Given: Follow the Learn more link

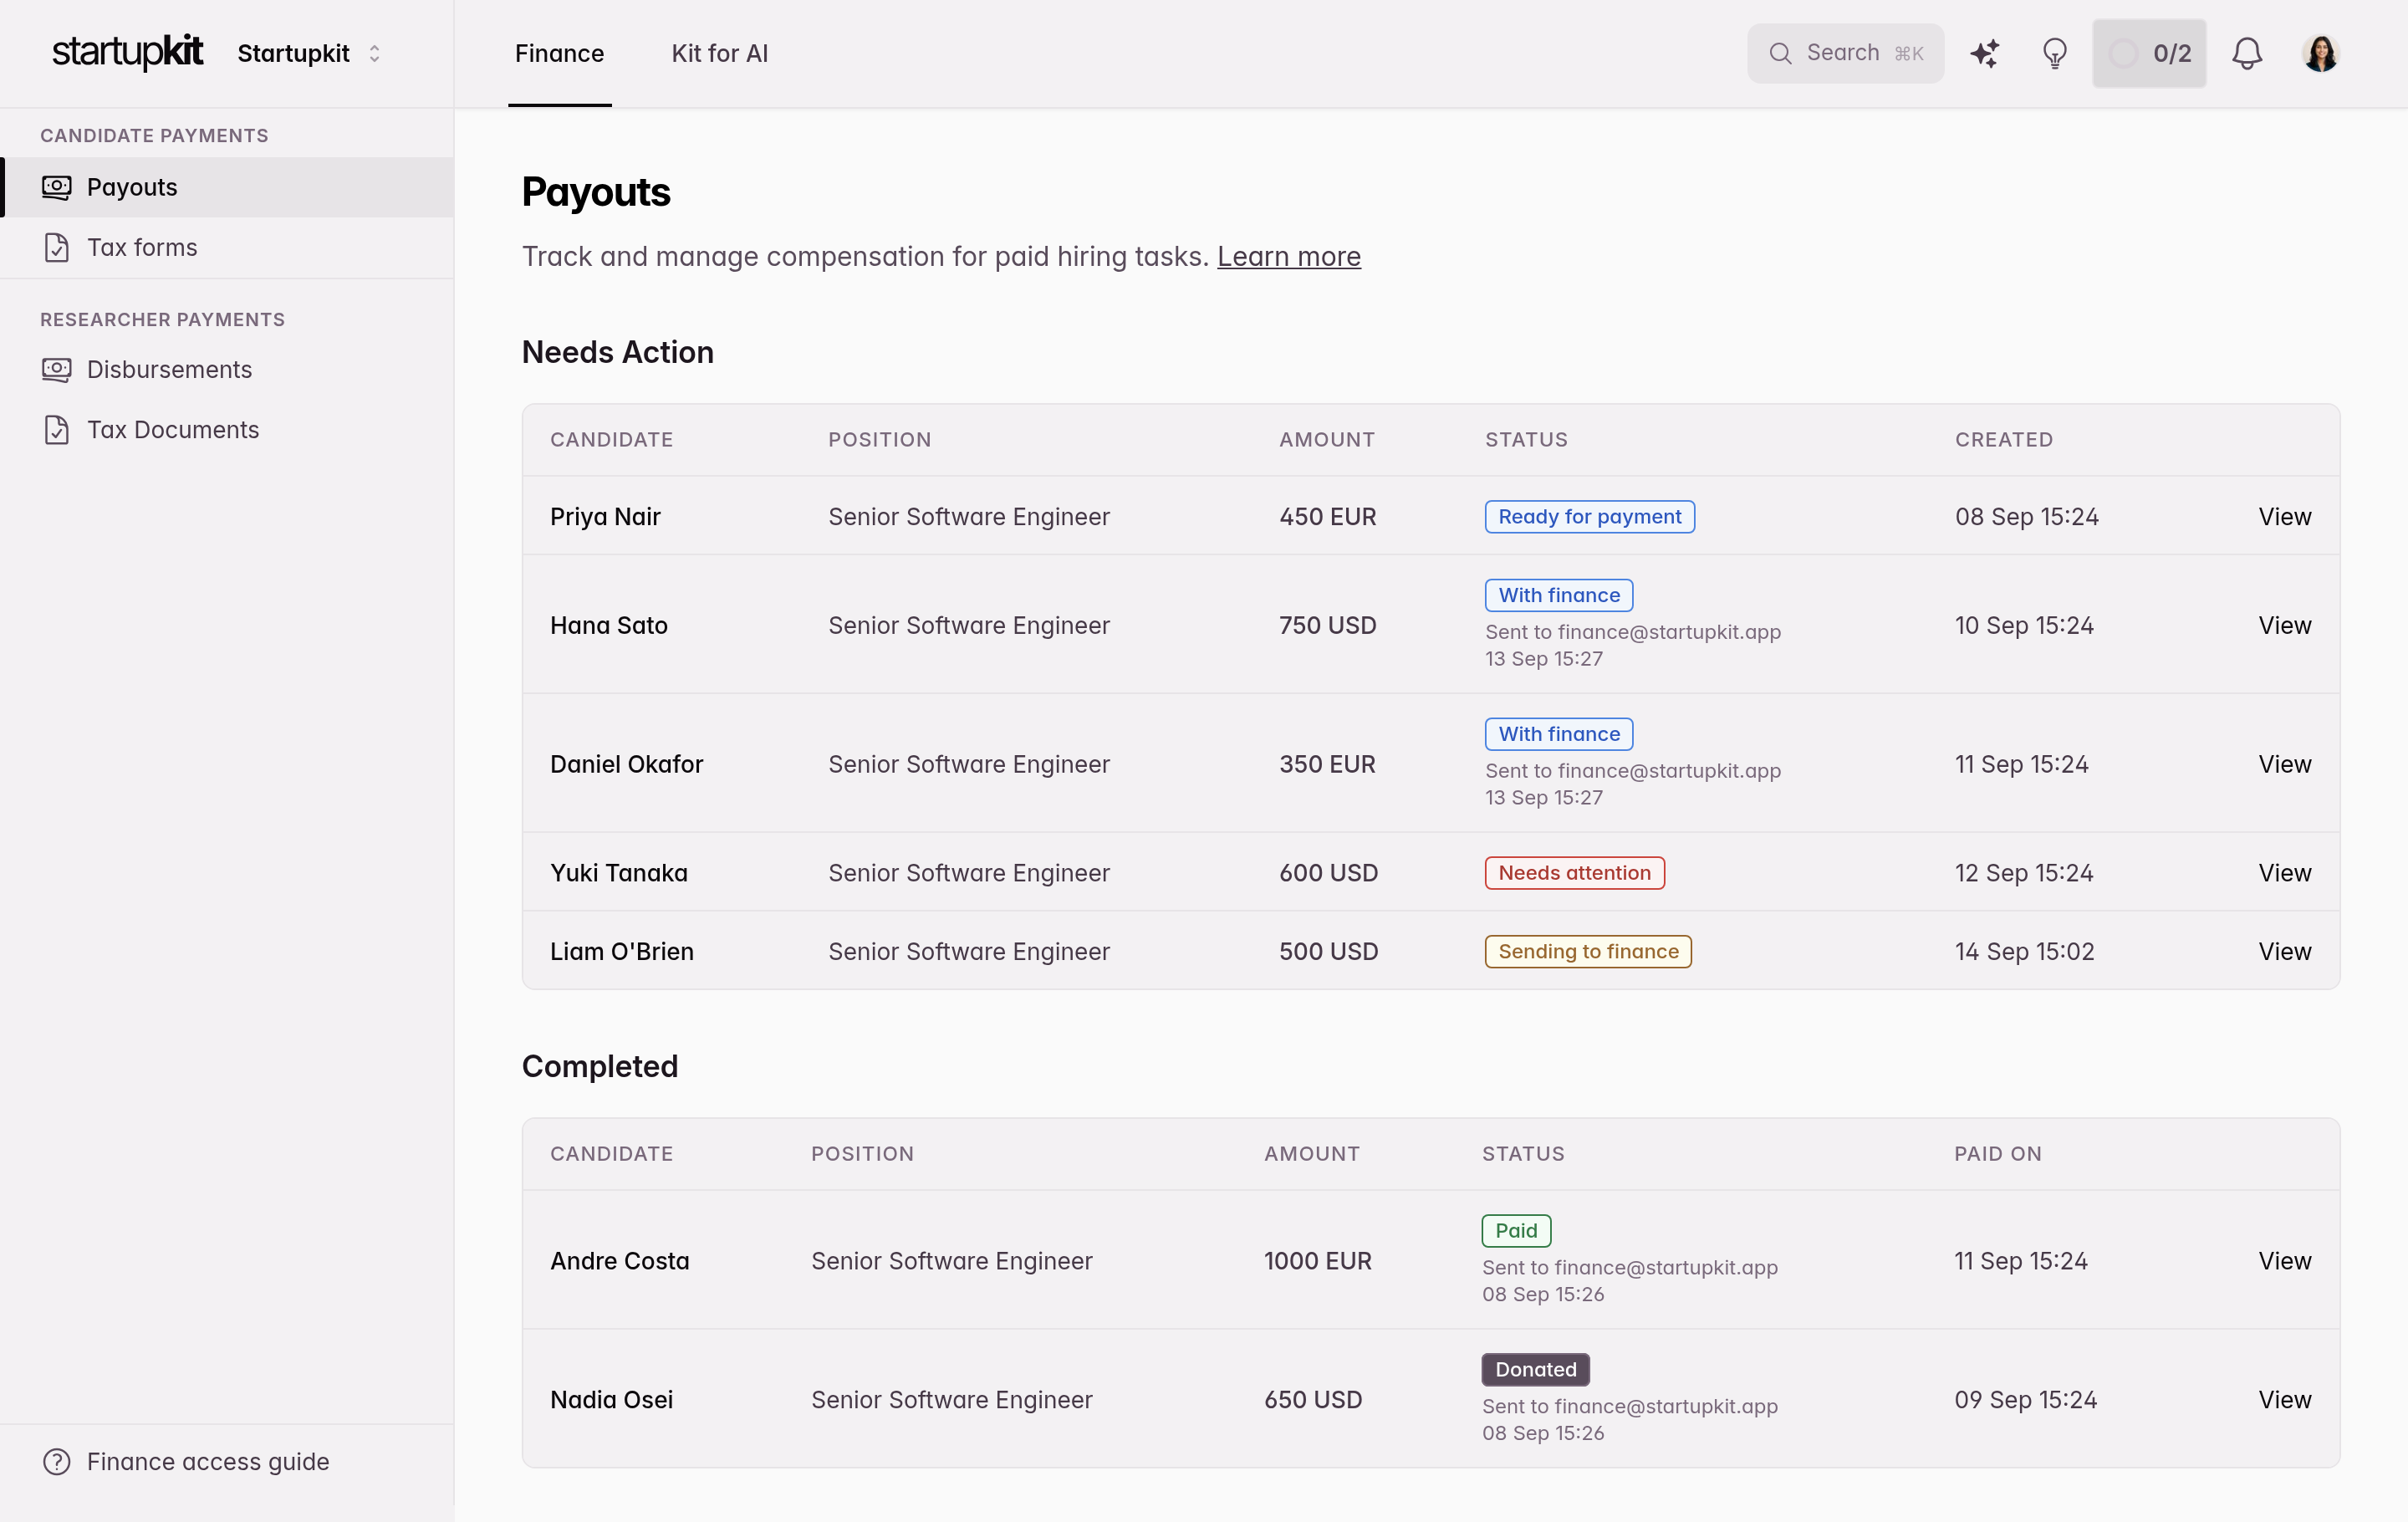Looking at the screenshot, I should 1288,256.
